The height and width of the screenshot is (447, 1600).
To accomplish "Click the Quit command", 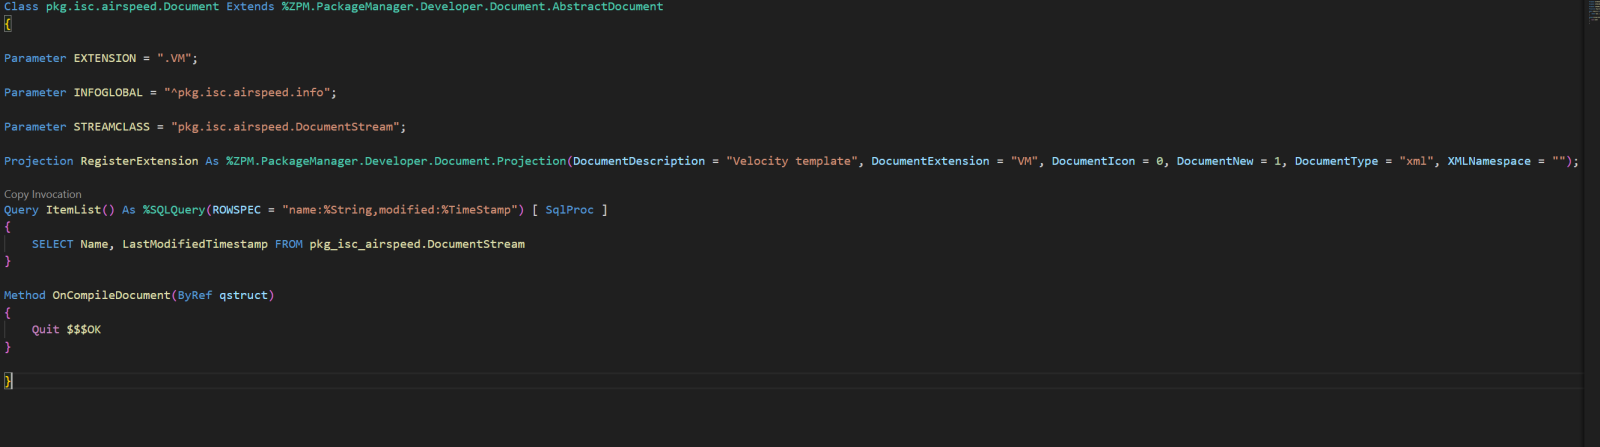I will [x=46, y=329].
